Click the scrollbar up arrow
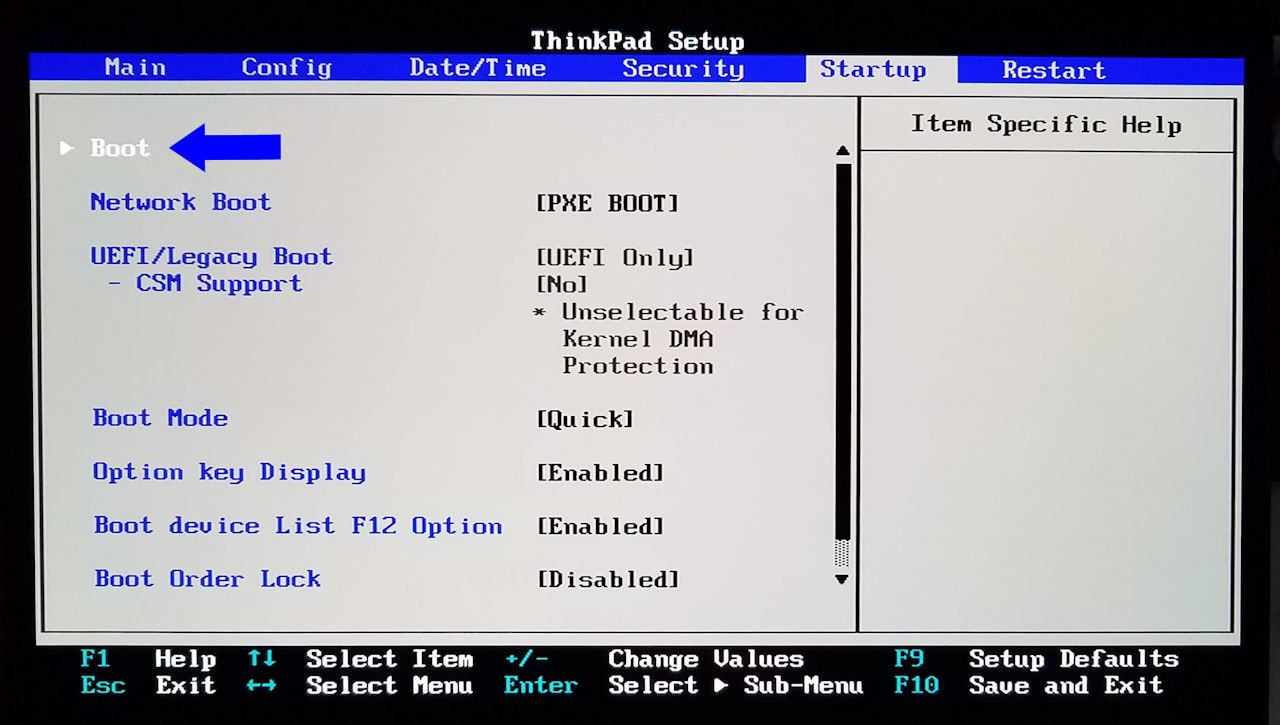This screenshot has width=1280, height=725. (x=842, y=151)
